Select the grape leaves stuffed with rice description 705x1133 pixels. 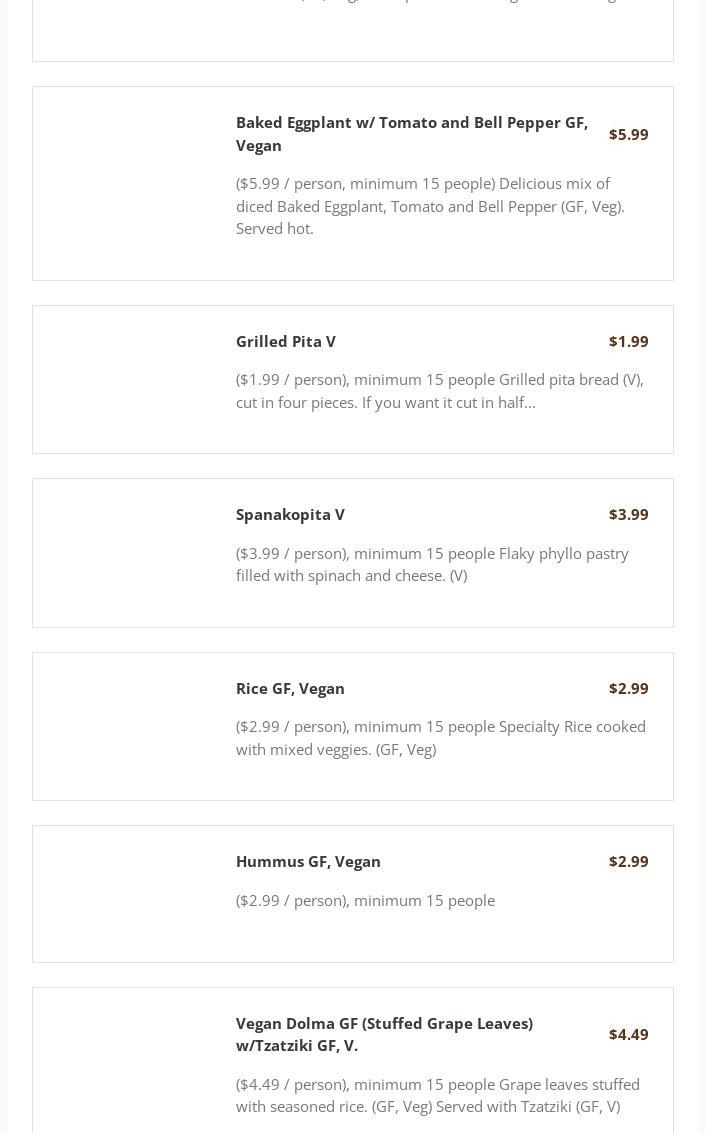(x=437, y=1095)
